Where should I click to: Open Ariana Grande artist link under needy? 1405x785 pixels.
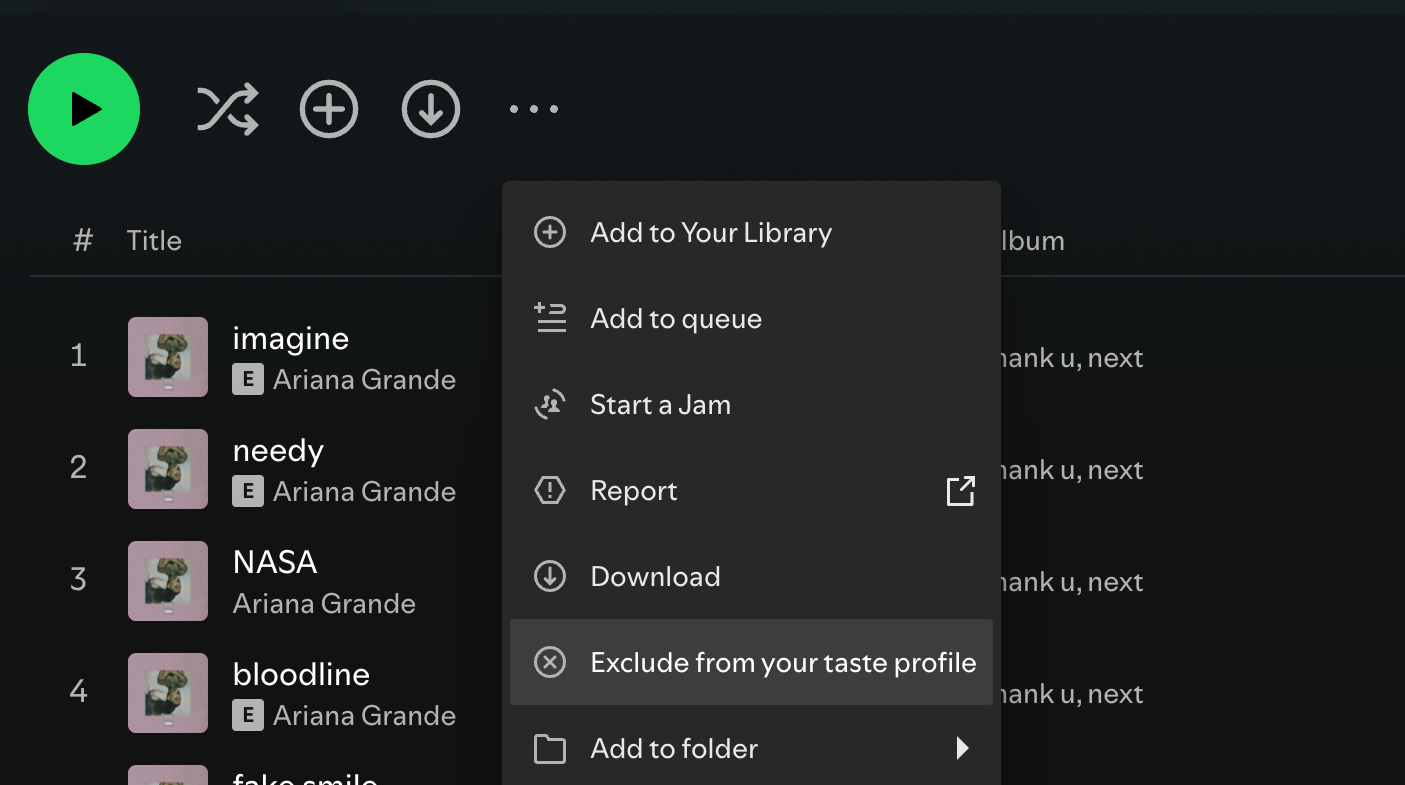tap(364, 492)
